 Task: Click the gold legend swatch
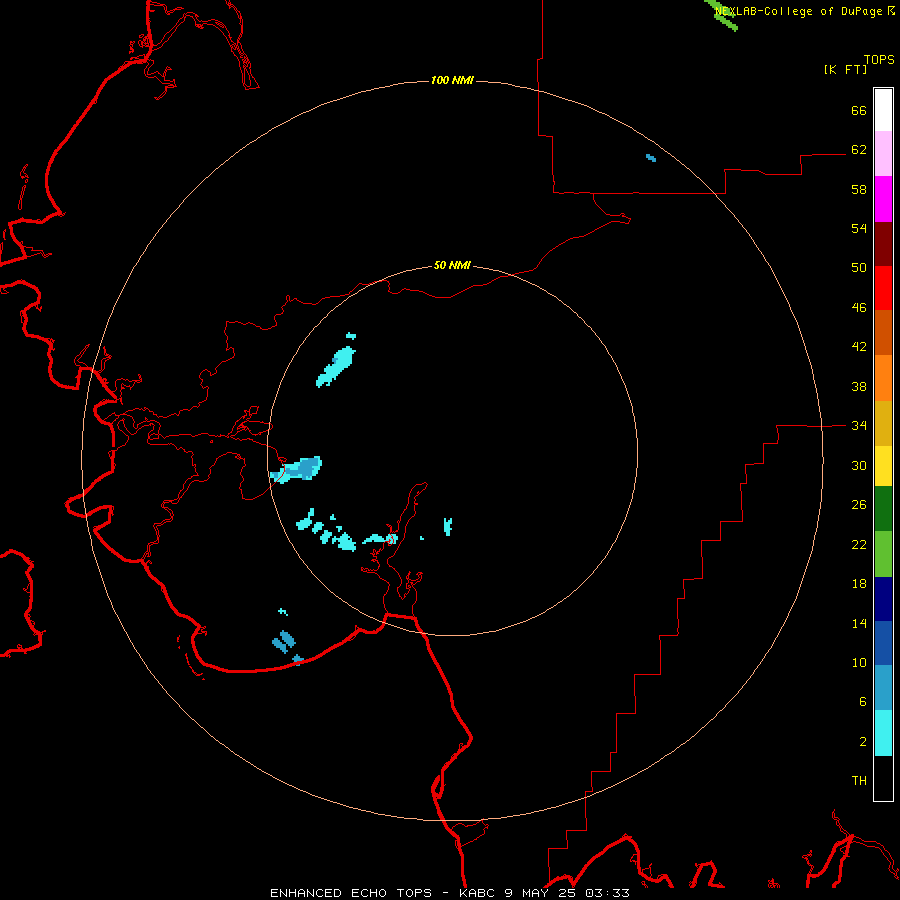[x=883, y=423]
